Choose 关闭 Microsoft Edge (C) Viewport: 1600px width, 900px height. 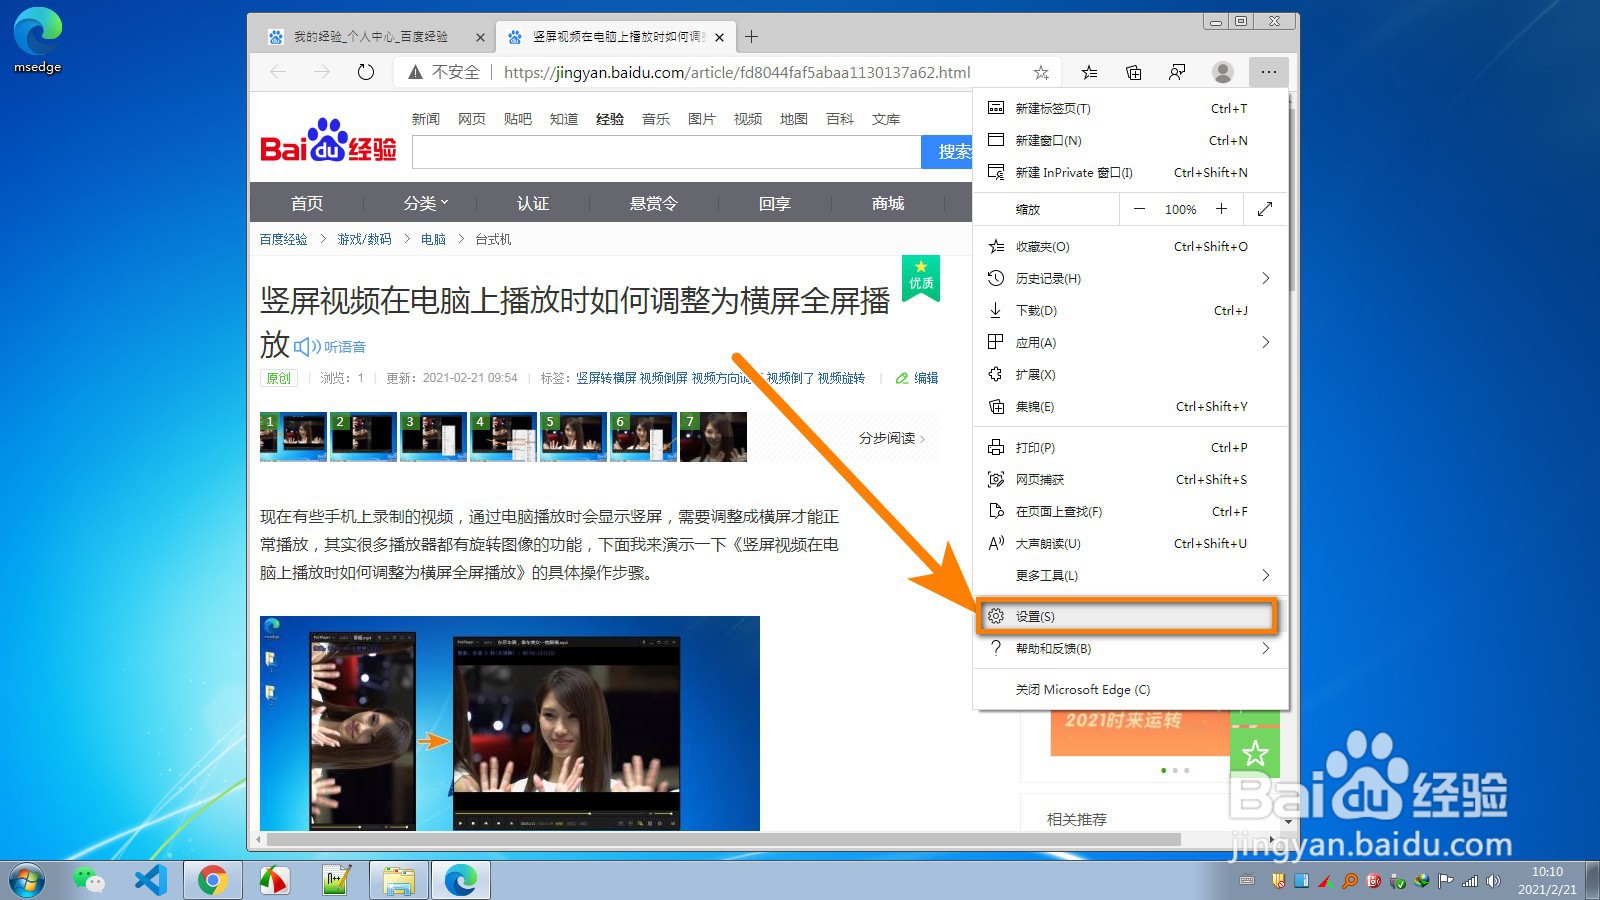pyautogui.click(x=1131, y=689)
